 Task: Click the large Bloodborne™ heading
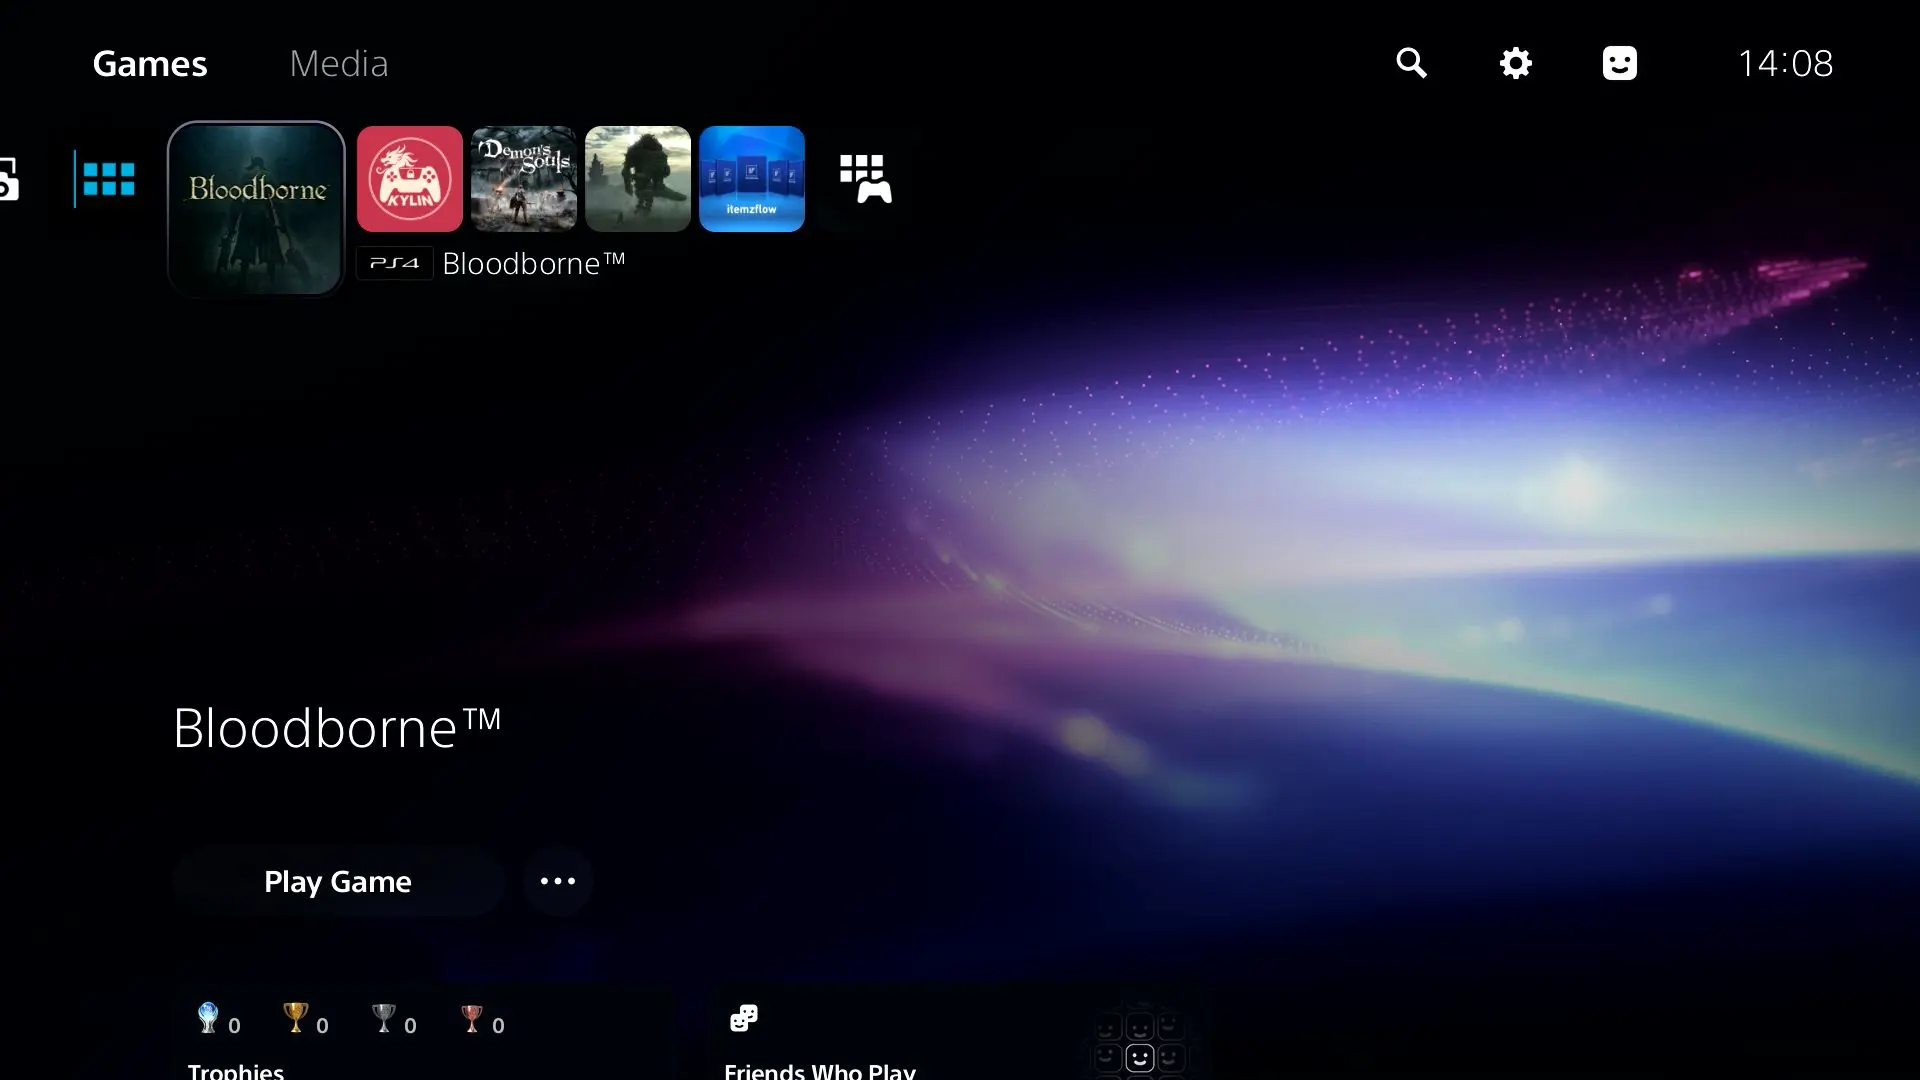click(337, 727)
